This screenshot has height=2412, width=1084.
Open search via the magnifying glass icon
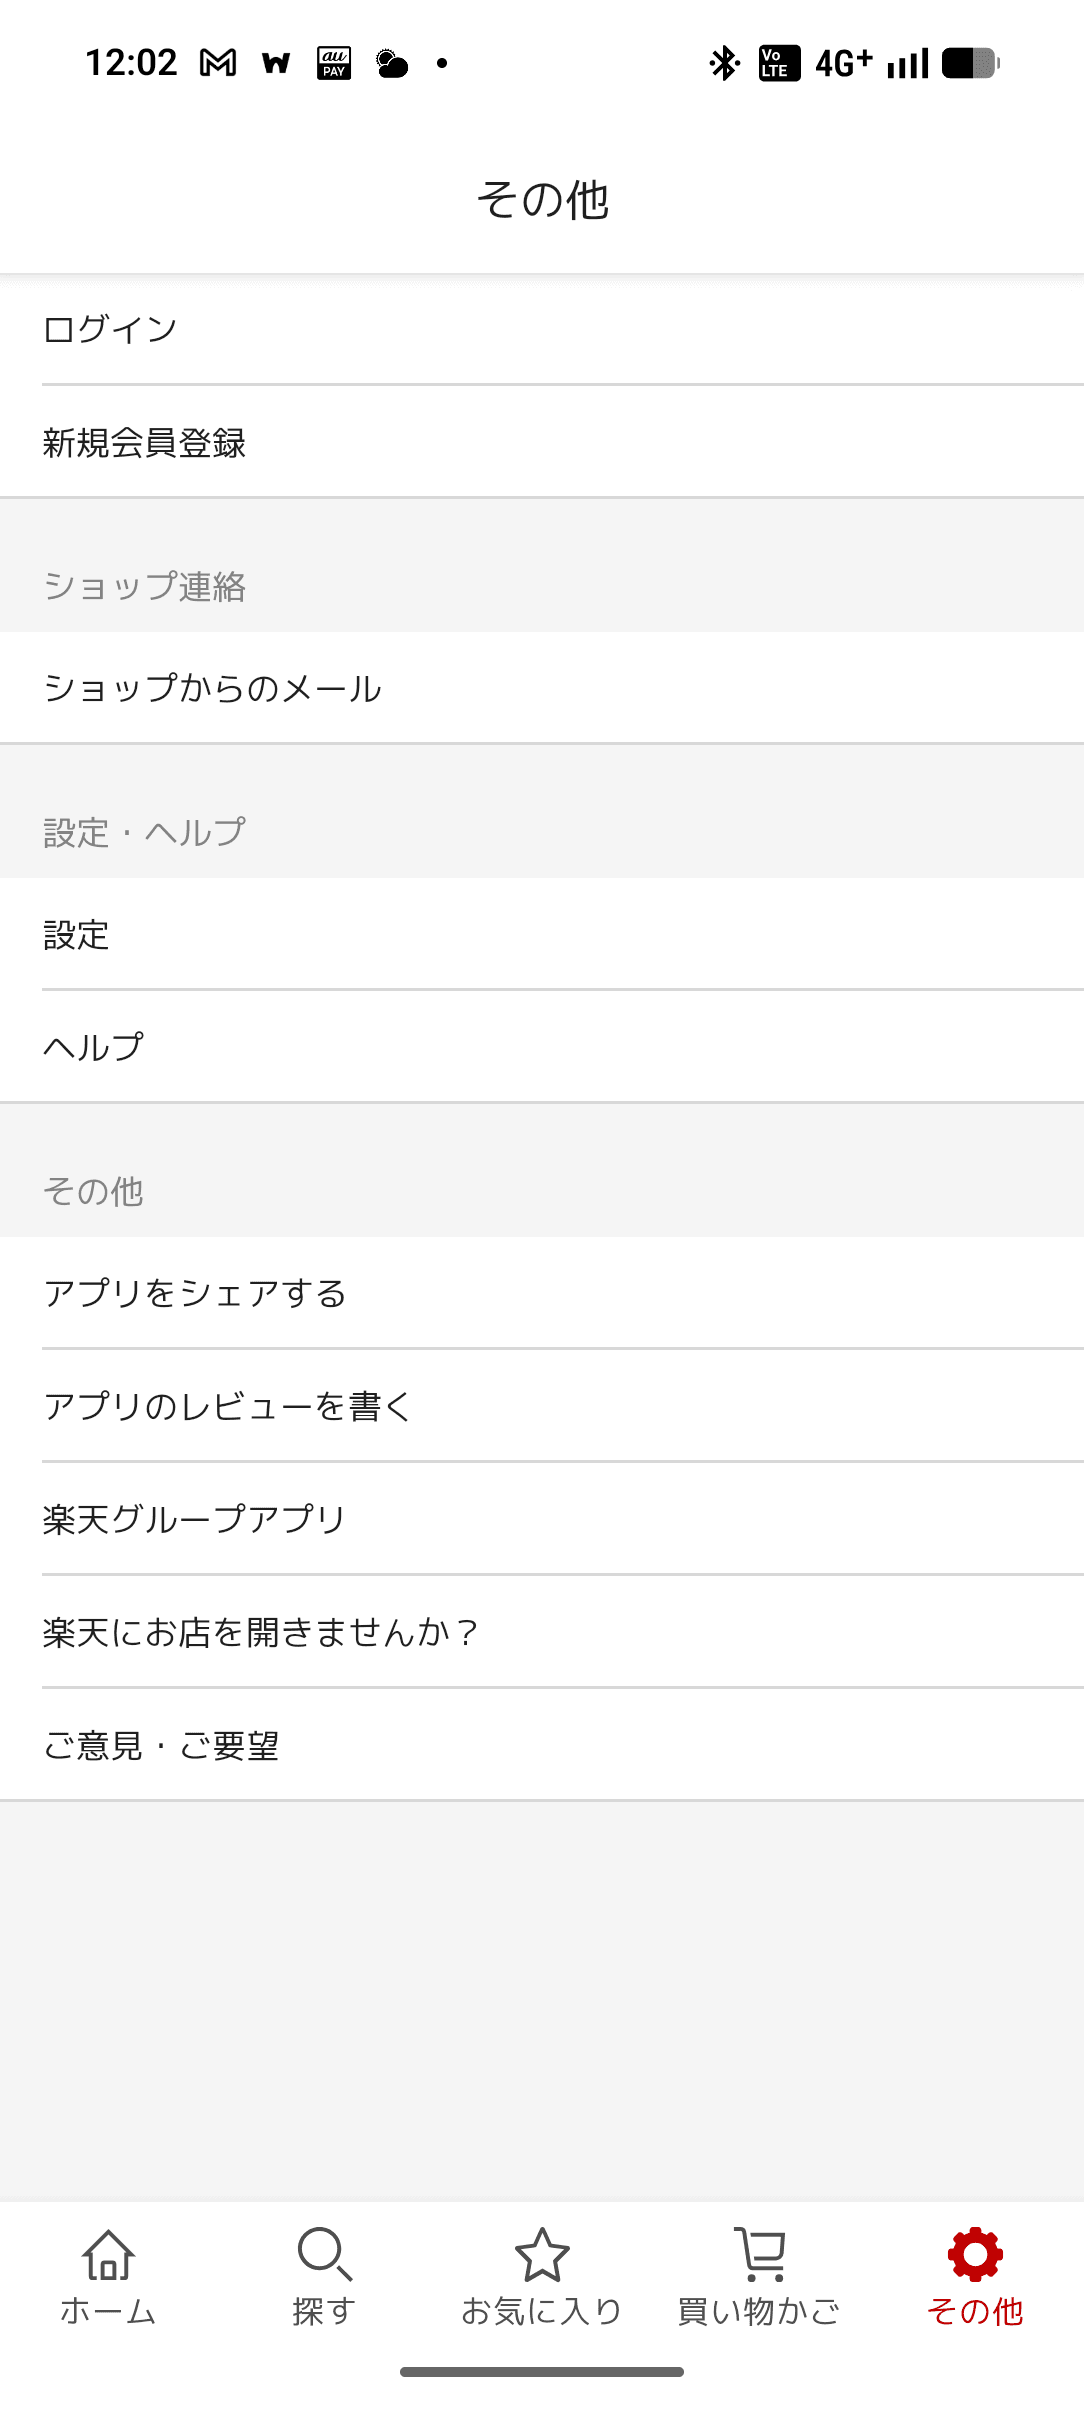tap(324, 2256)
